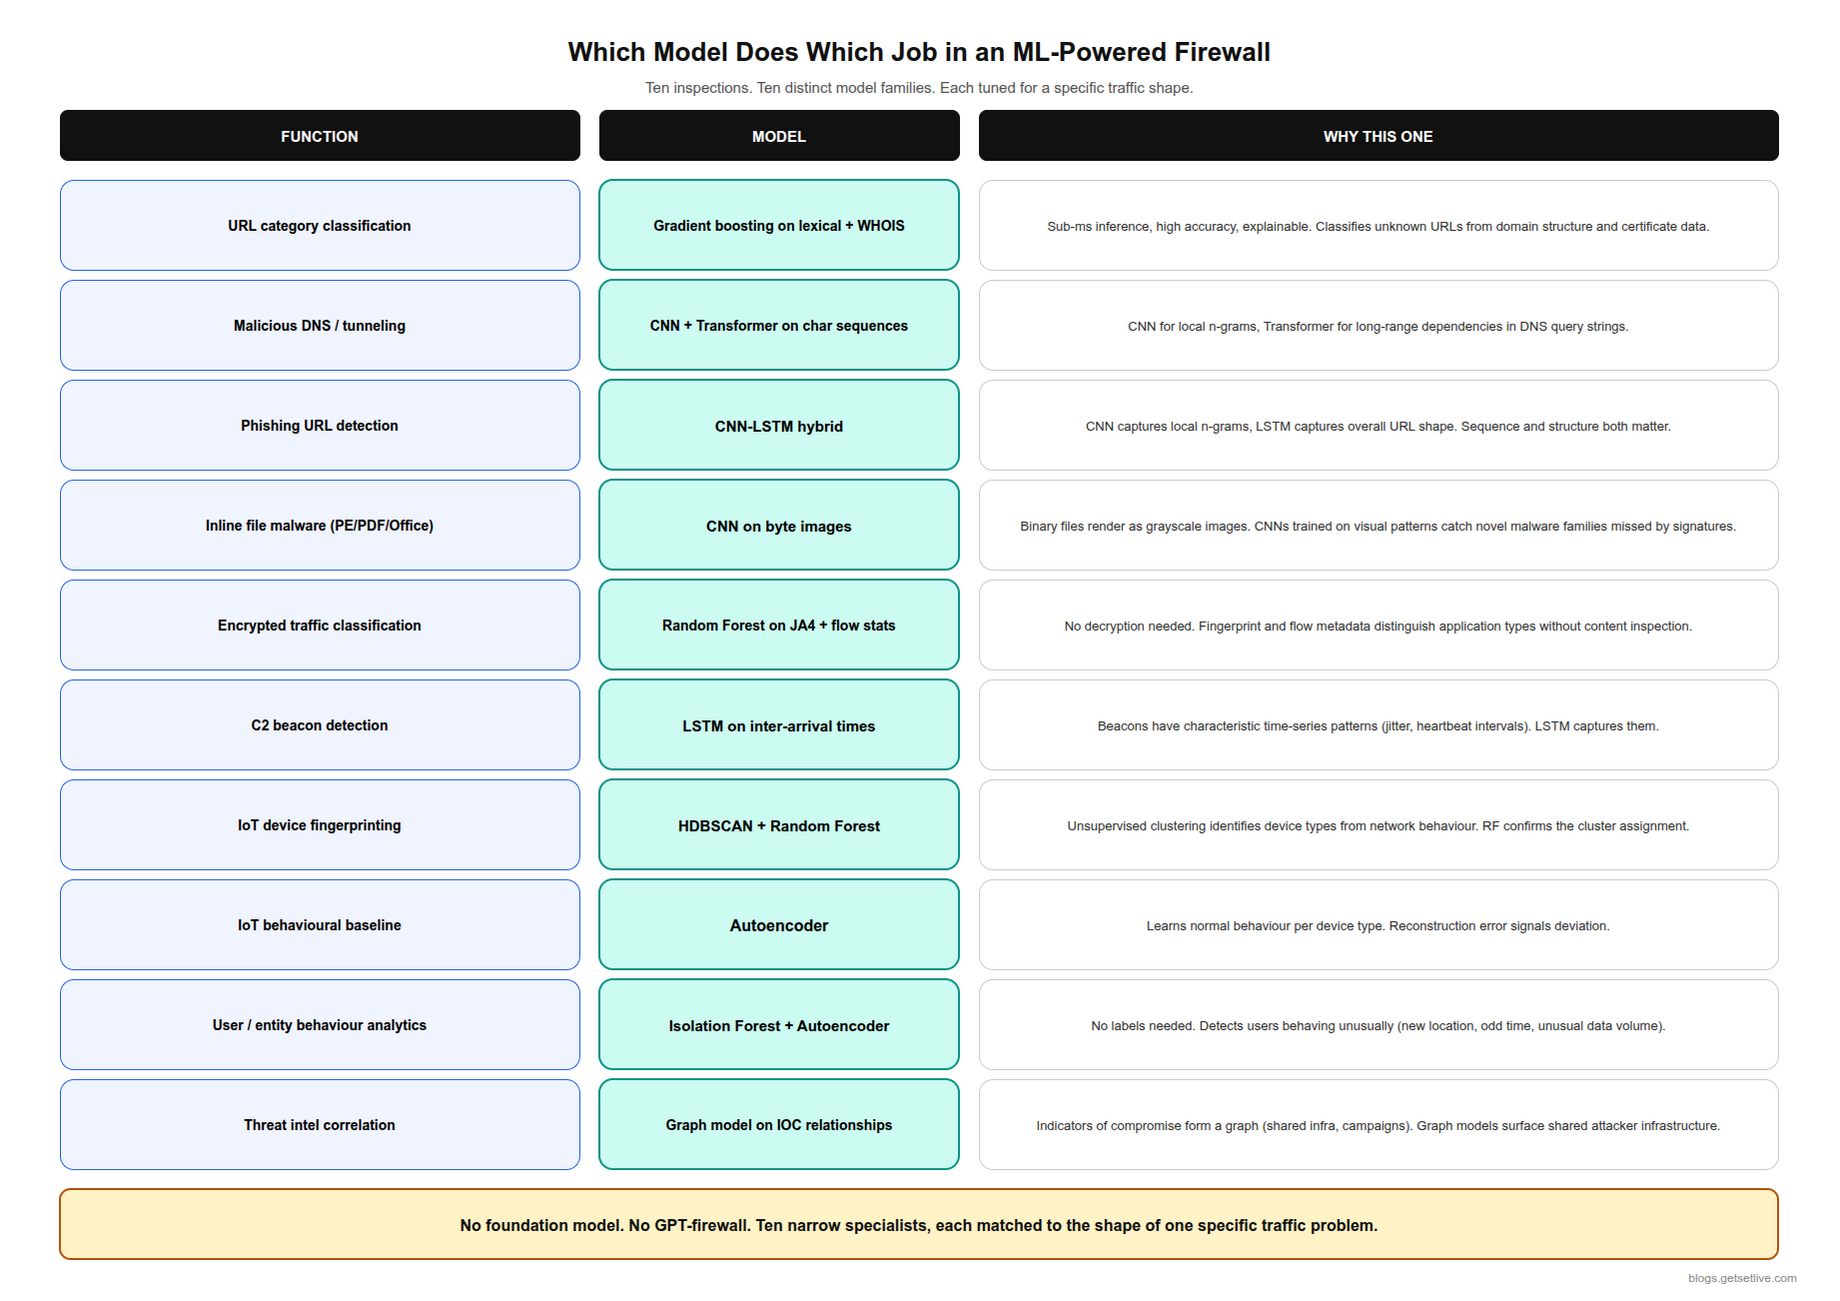The width and height of the screenshot is (1840, 1301).
Task: Select the URL category classification cell
Action: click(319, 225)
